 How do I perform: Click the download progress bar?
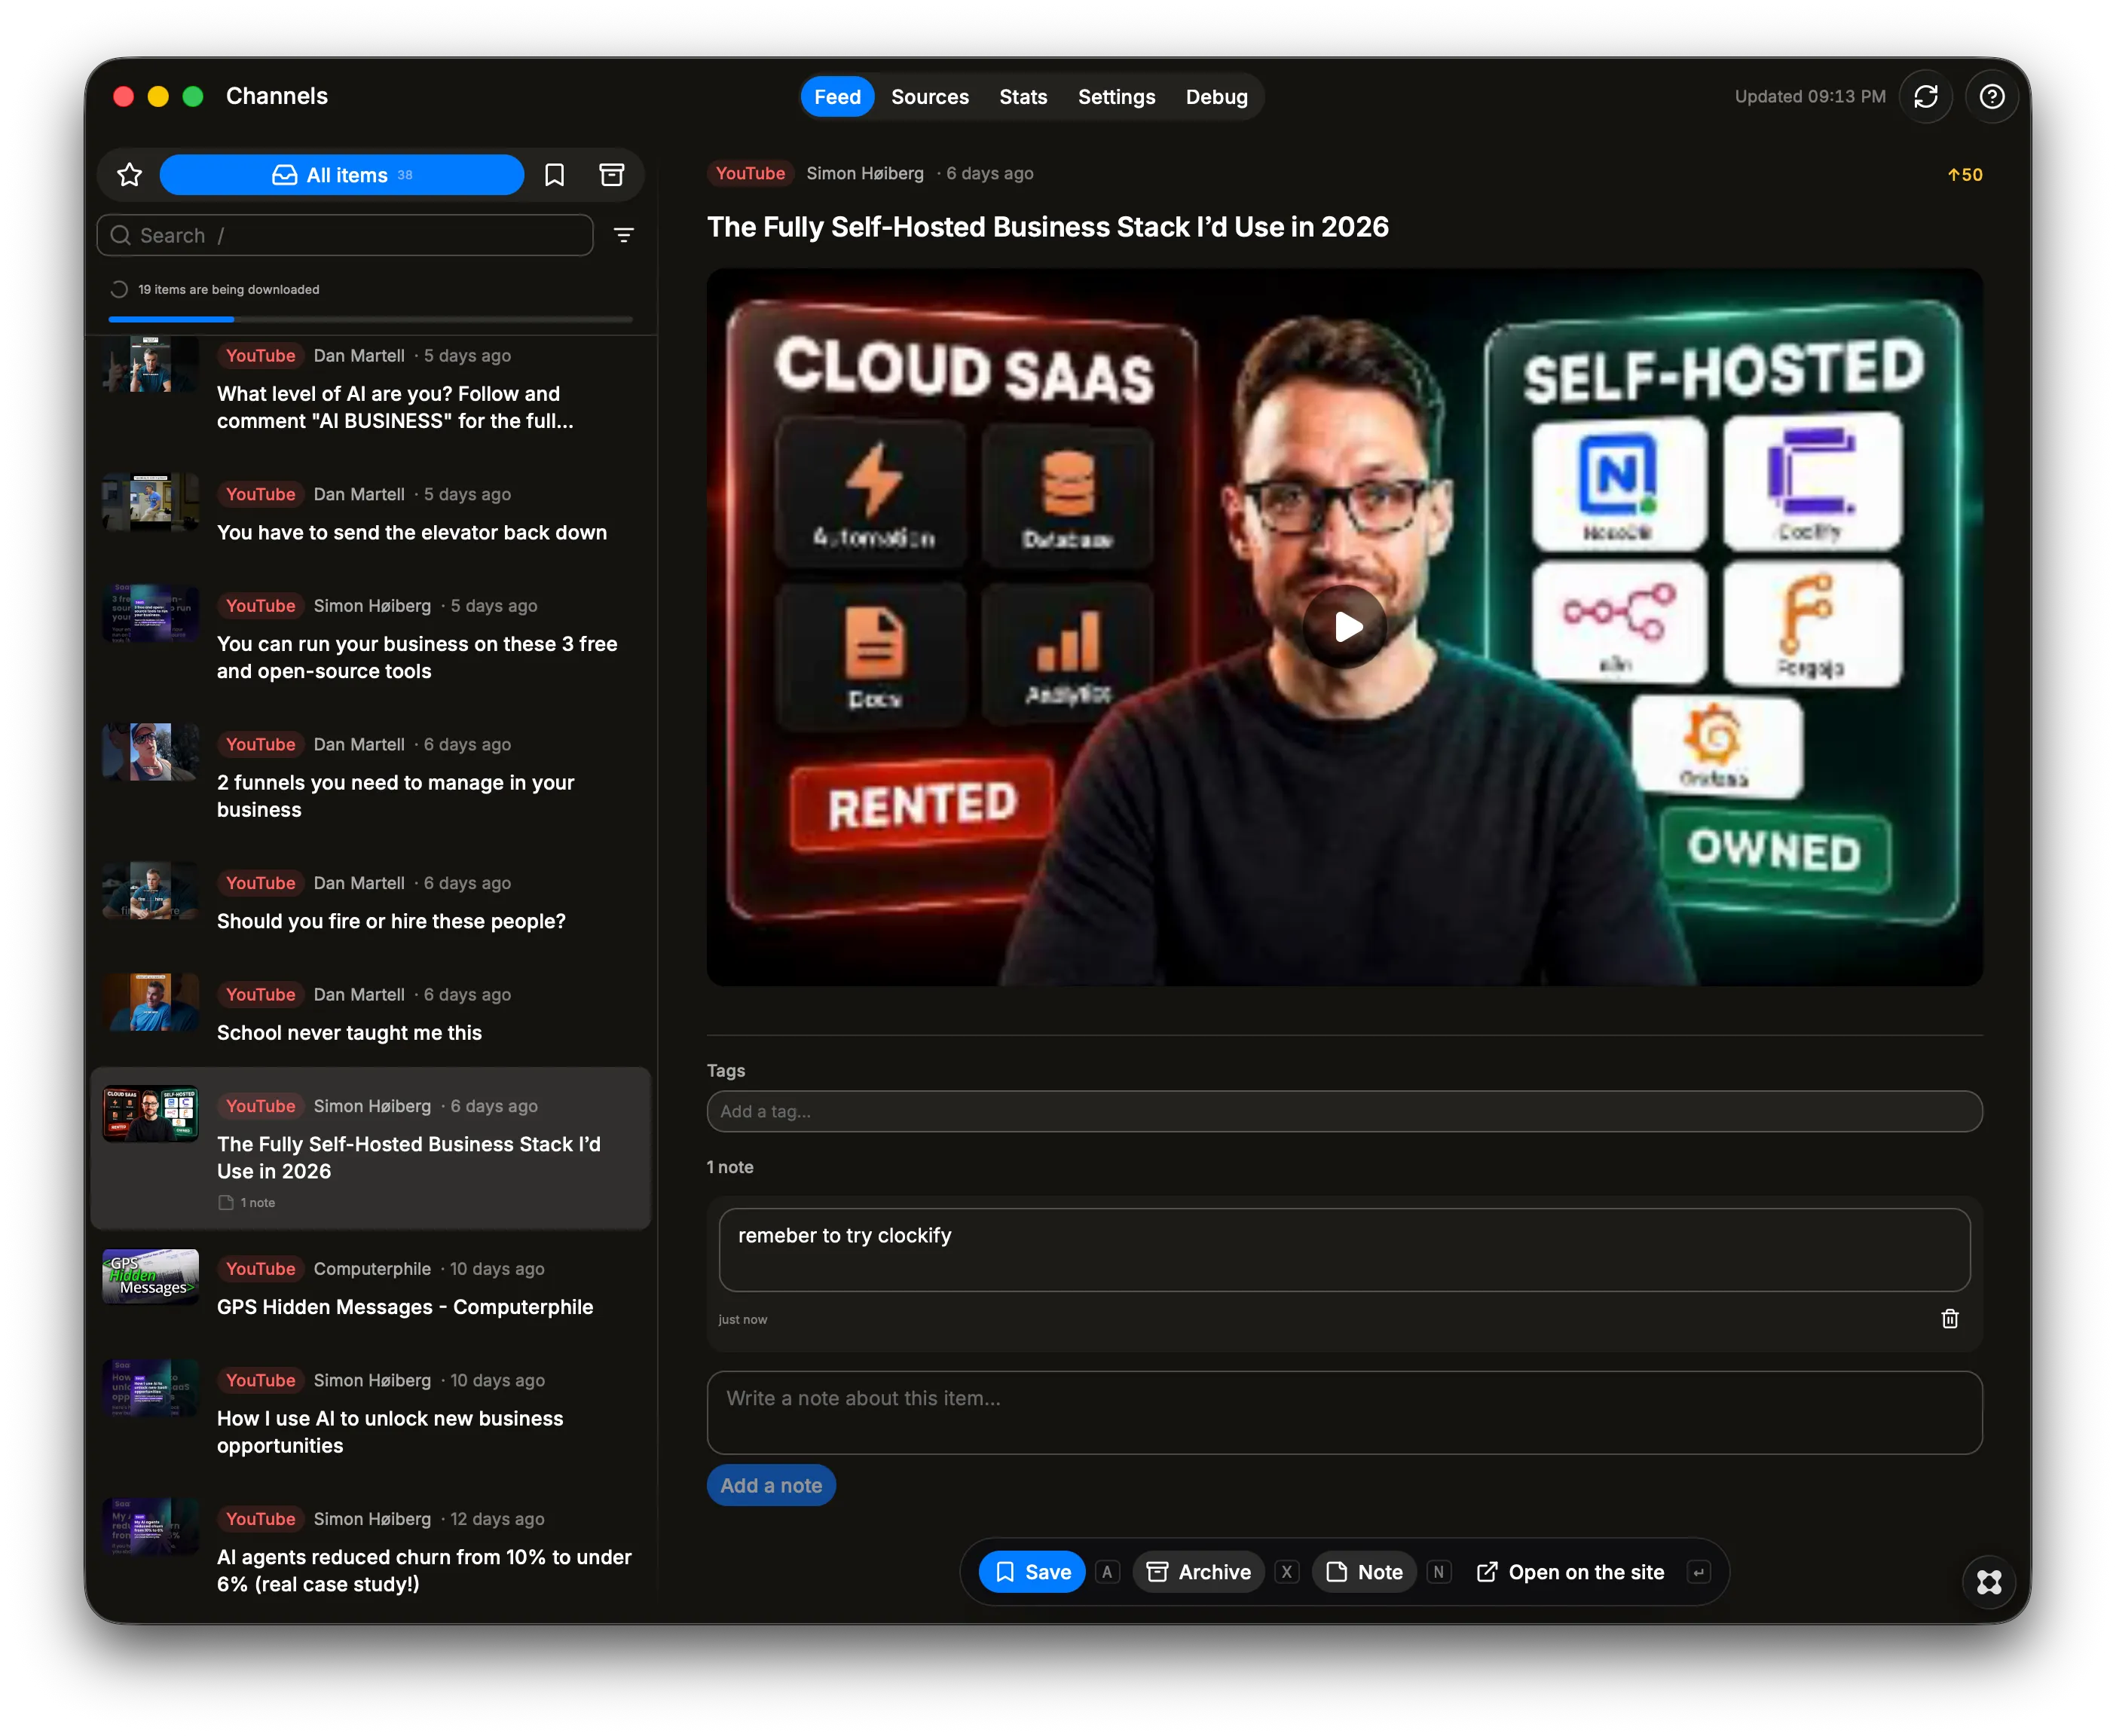[371, 320]
